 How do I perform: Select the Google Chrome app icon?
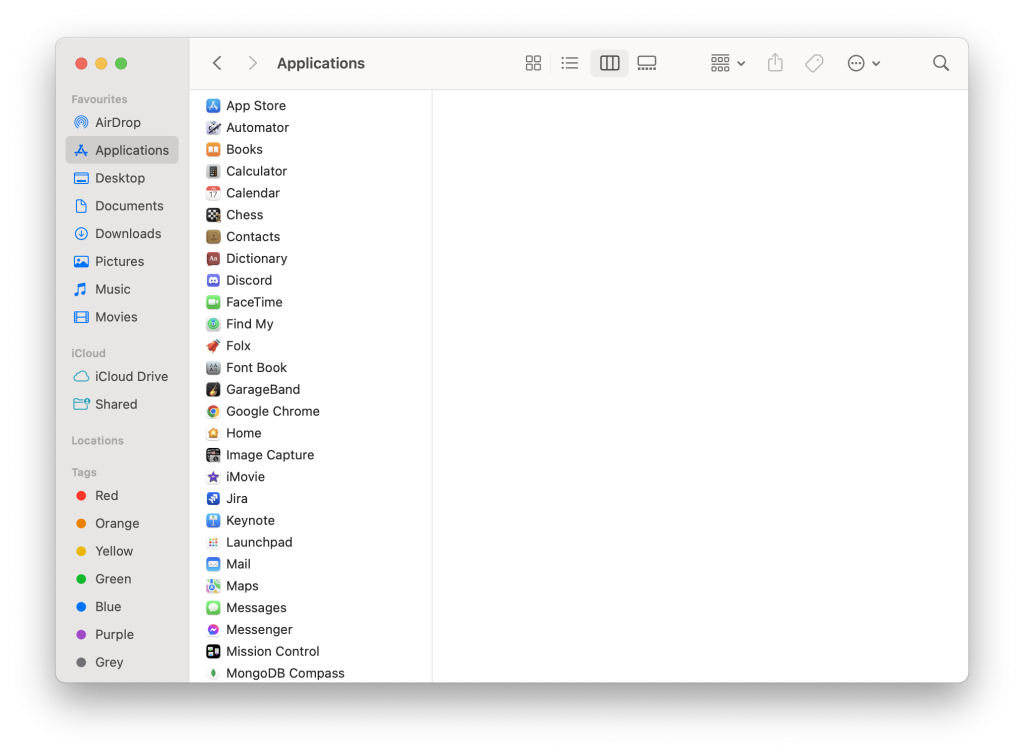213,412
